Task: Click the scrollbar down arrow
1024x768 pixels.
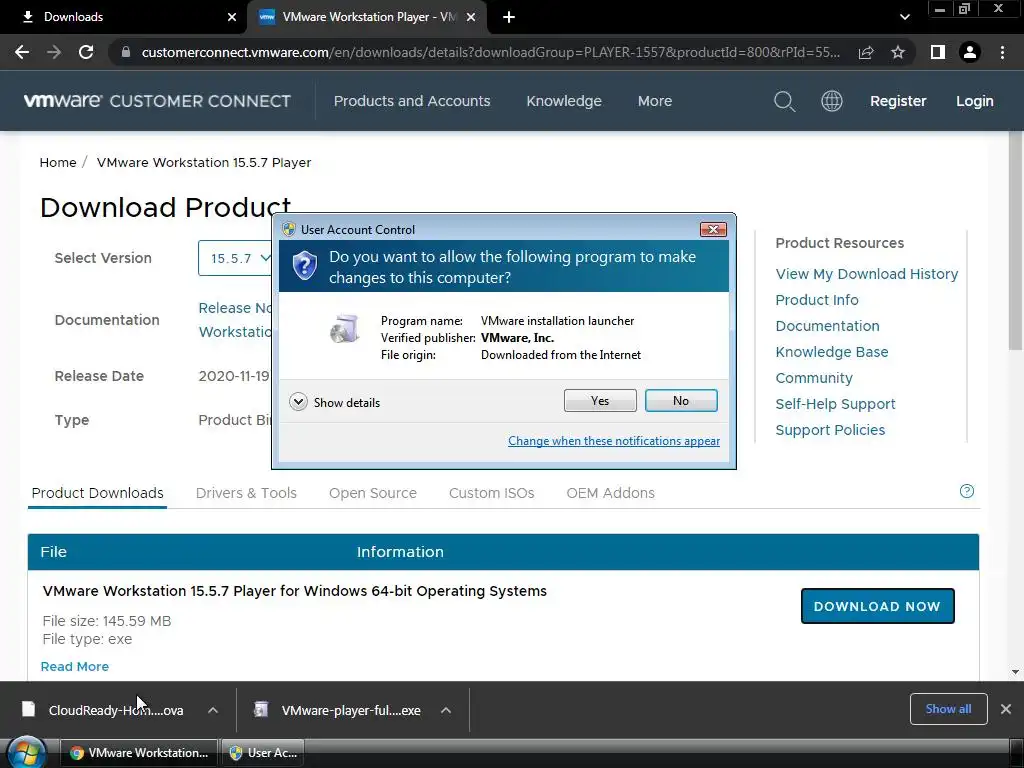Action: (1016, 672)
